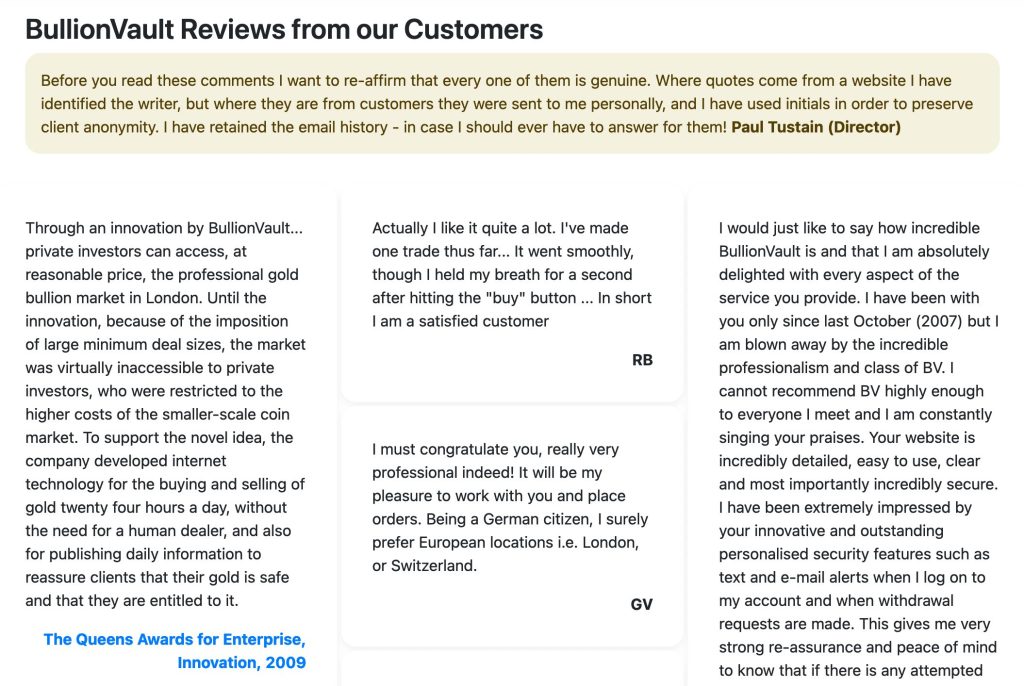This screenshot has width=1024, height=686.
Task: Click "or Switzerland." in the GV review
Action: (x=423, y=566)
